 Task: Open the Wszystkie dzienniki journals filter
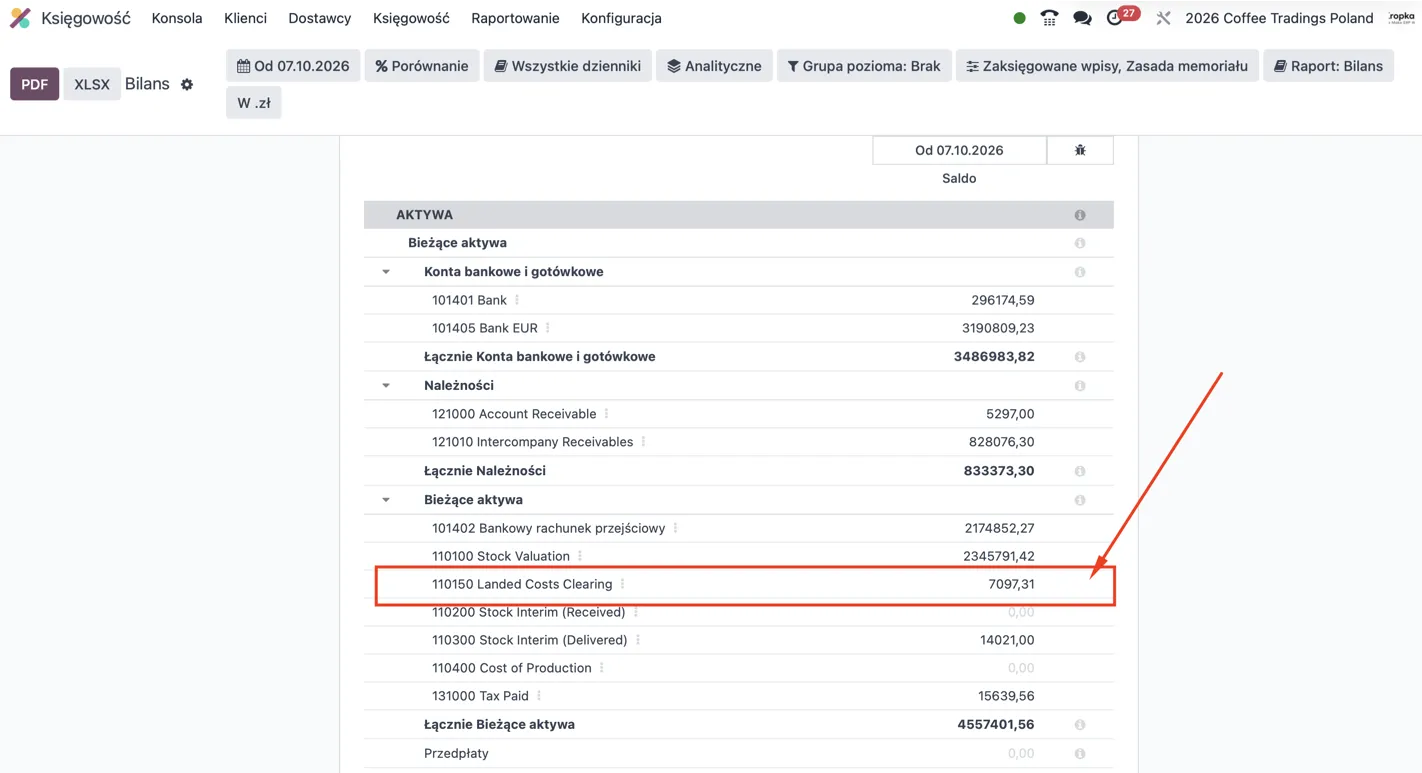click(568, 66)
